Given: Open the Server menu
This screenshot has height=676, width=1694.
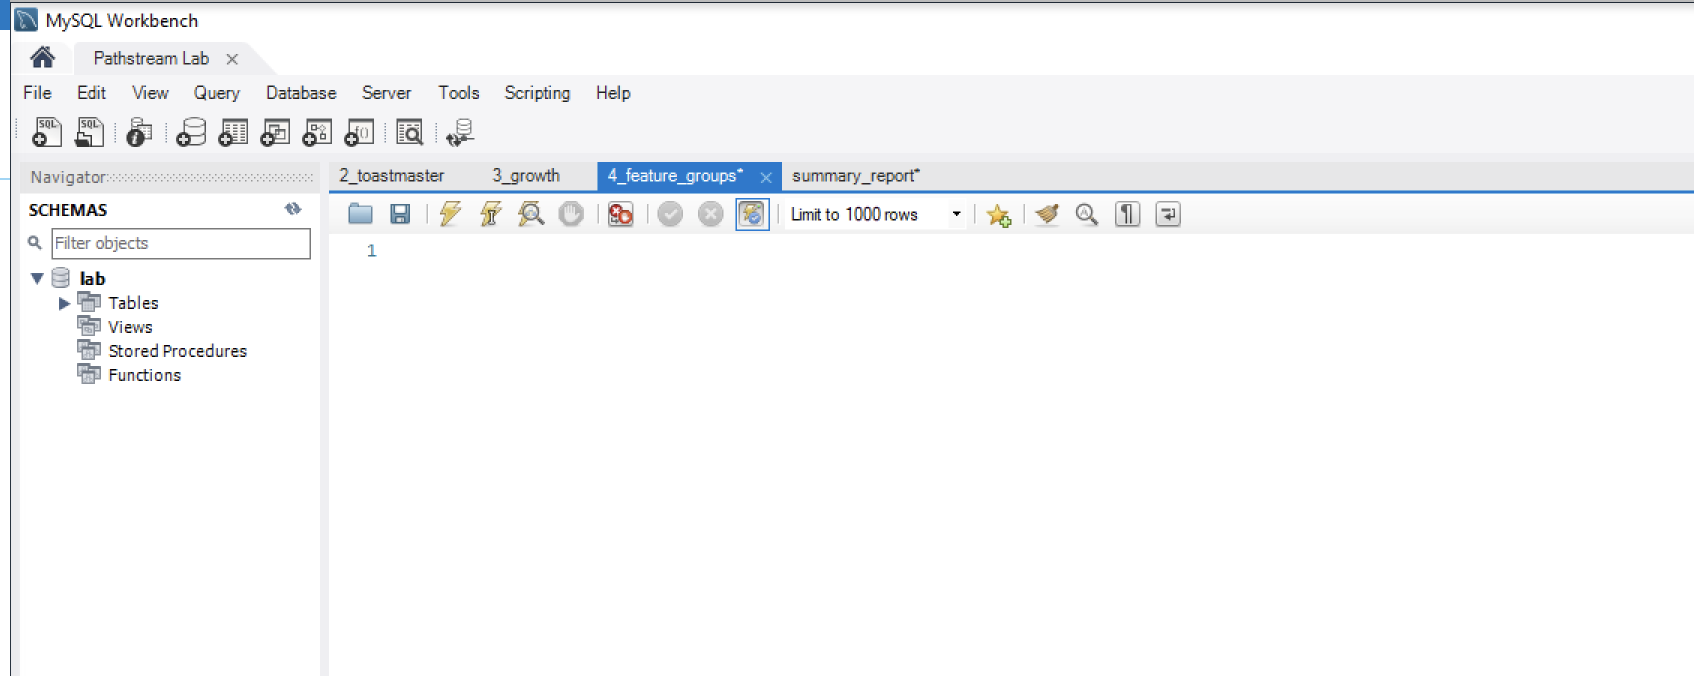Looking at the screenshot, I should coord(386,93).
